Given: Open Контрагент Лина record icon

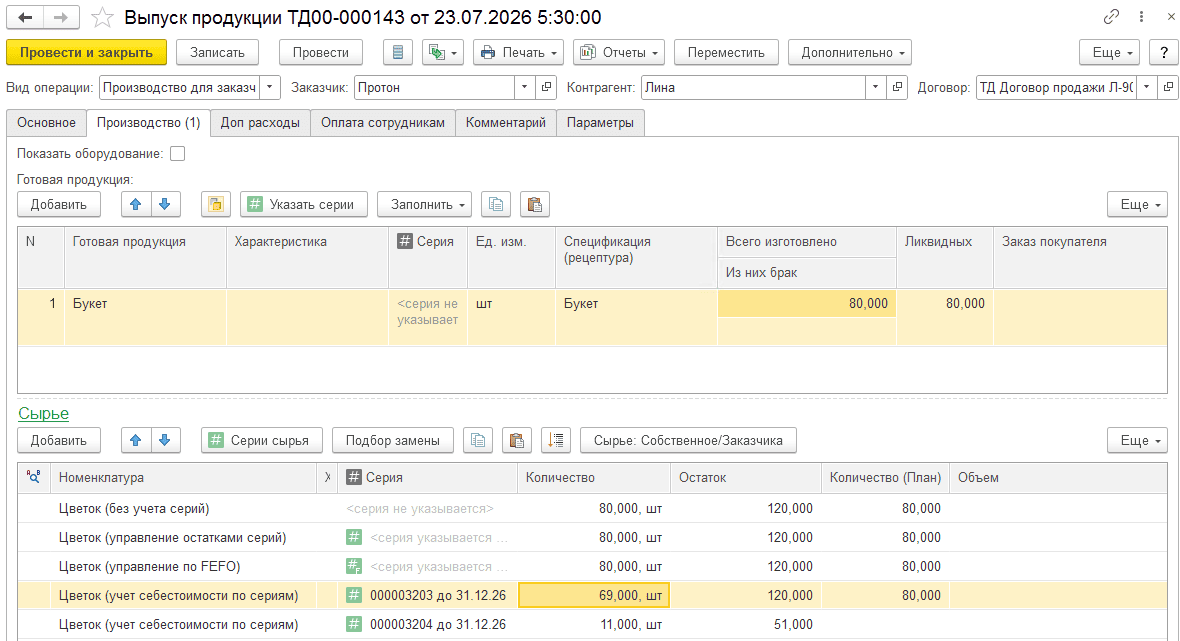Looking at the screenshot, I should 897,87.
